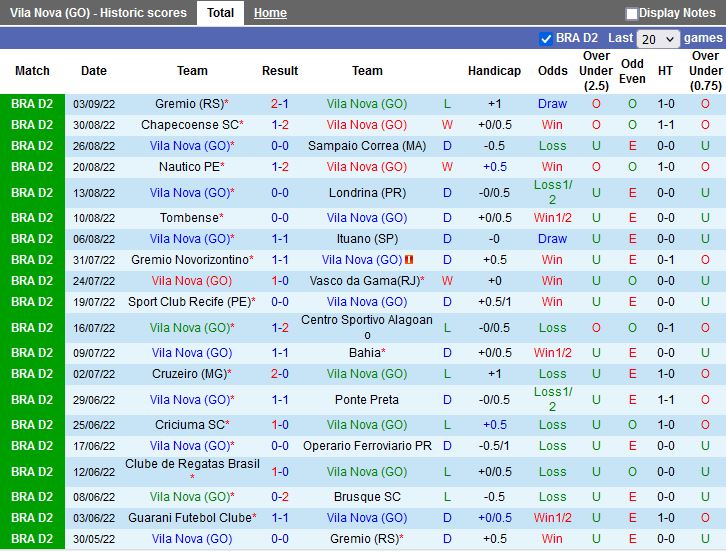Switch to the Home tab
726x552 pixels.
[270, 13]
